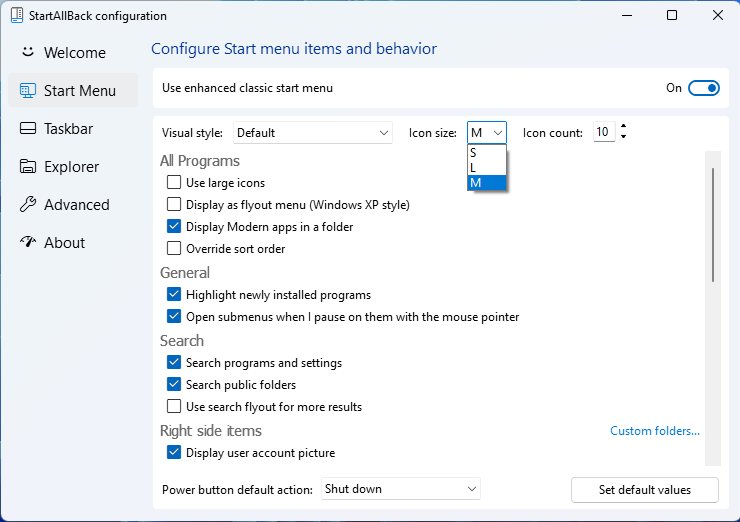Open Advanced settings page
740x522 pixels.
point(73,204)
